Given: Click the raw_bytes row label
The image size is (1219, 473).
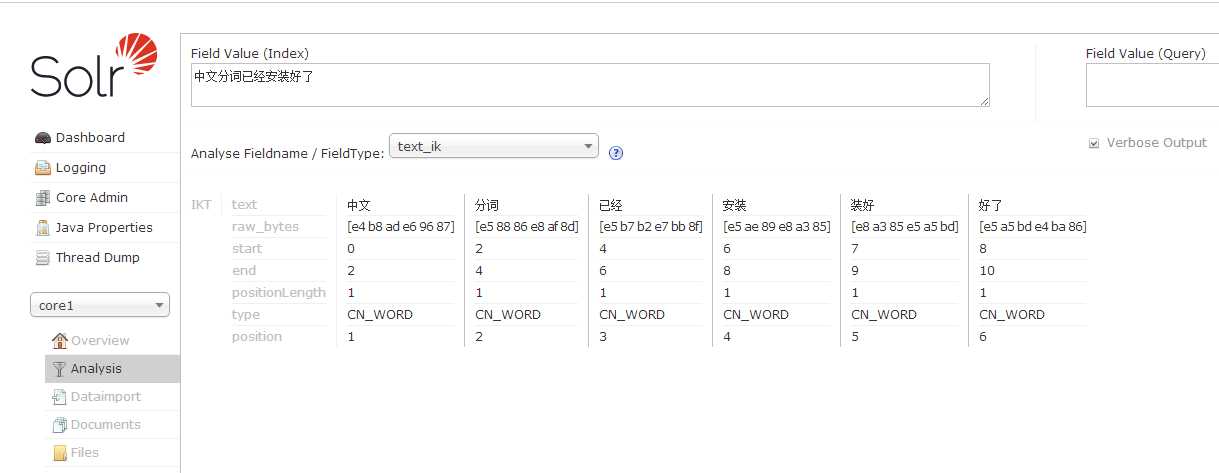Looking at the screenshot, I should pyautogui.click(x=265, y=227).
